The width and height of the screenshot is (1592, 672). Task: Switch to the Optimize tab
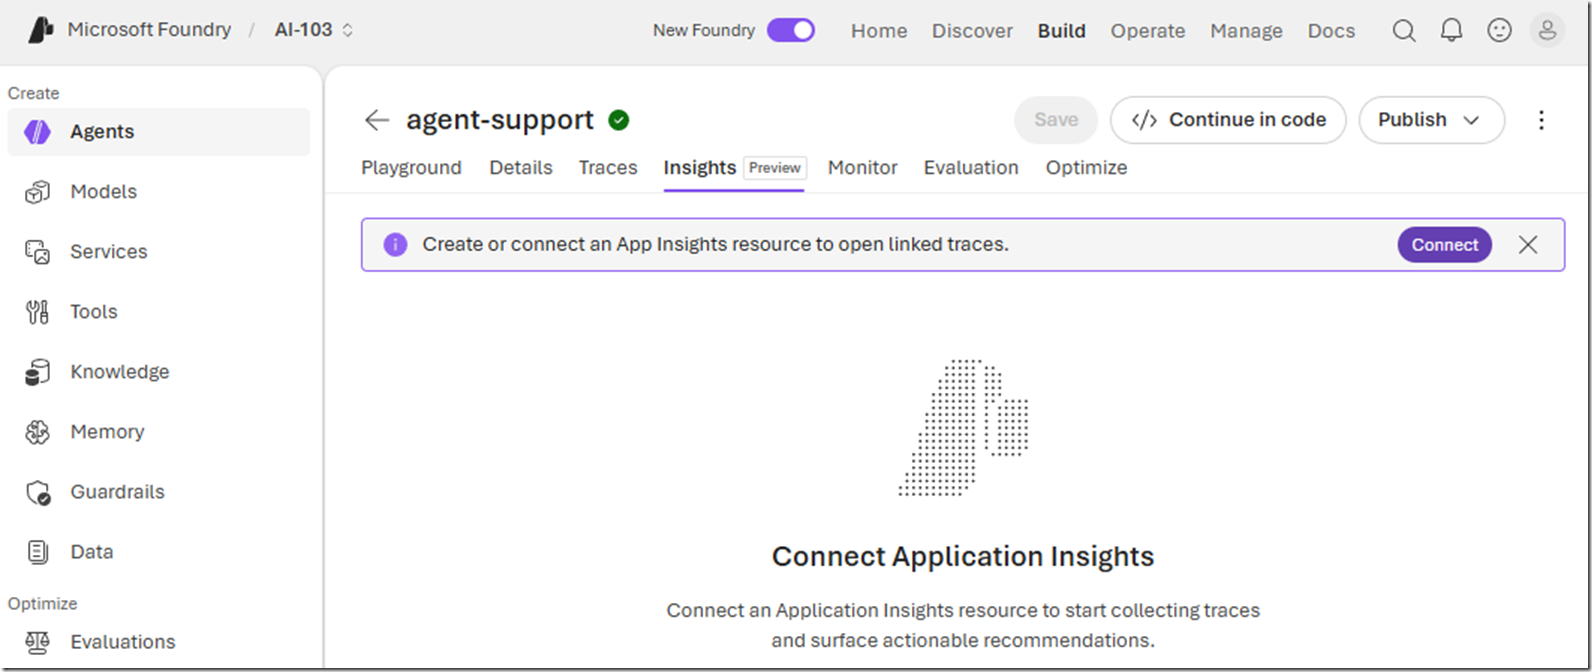tap(1086, 168)
